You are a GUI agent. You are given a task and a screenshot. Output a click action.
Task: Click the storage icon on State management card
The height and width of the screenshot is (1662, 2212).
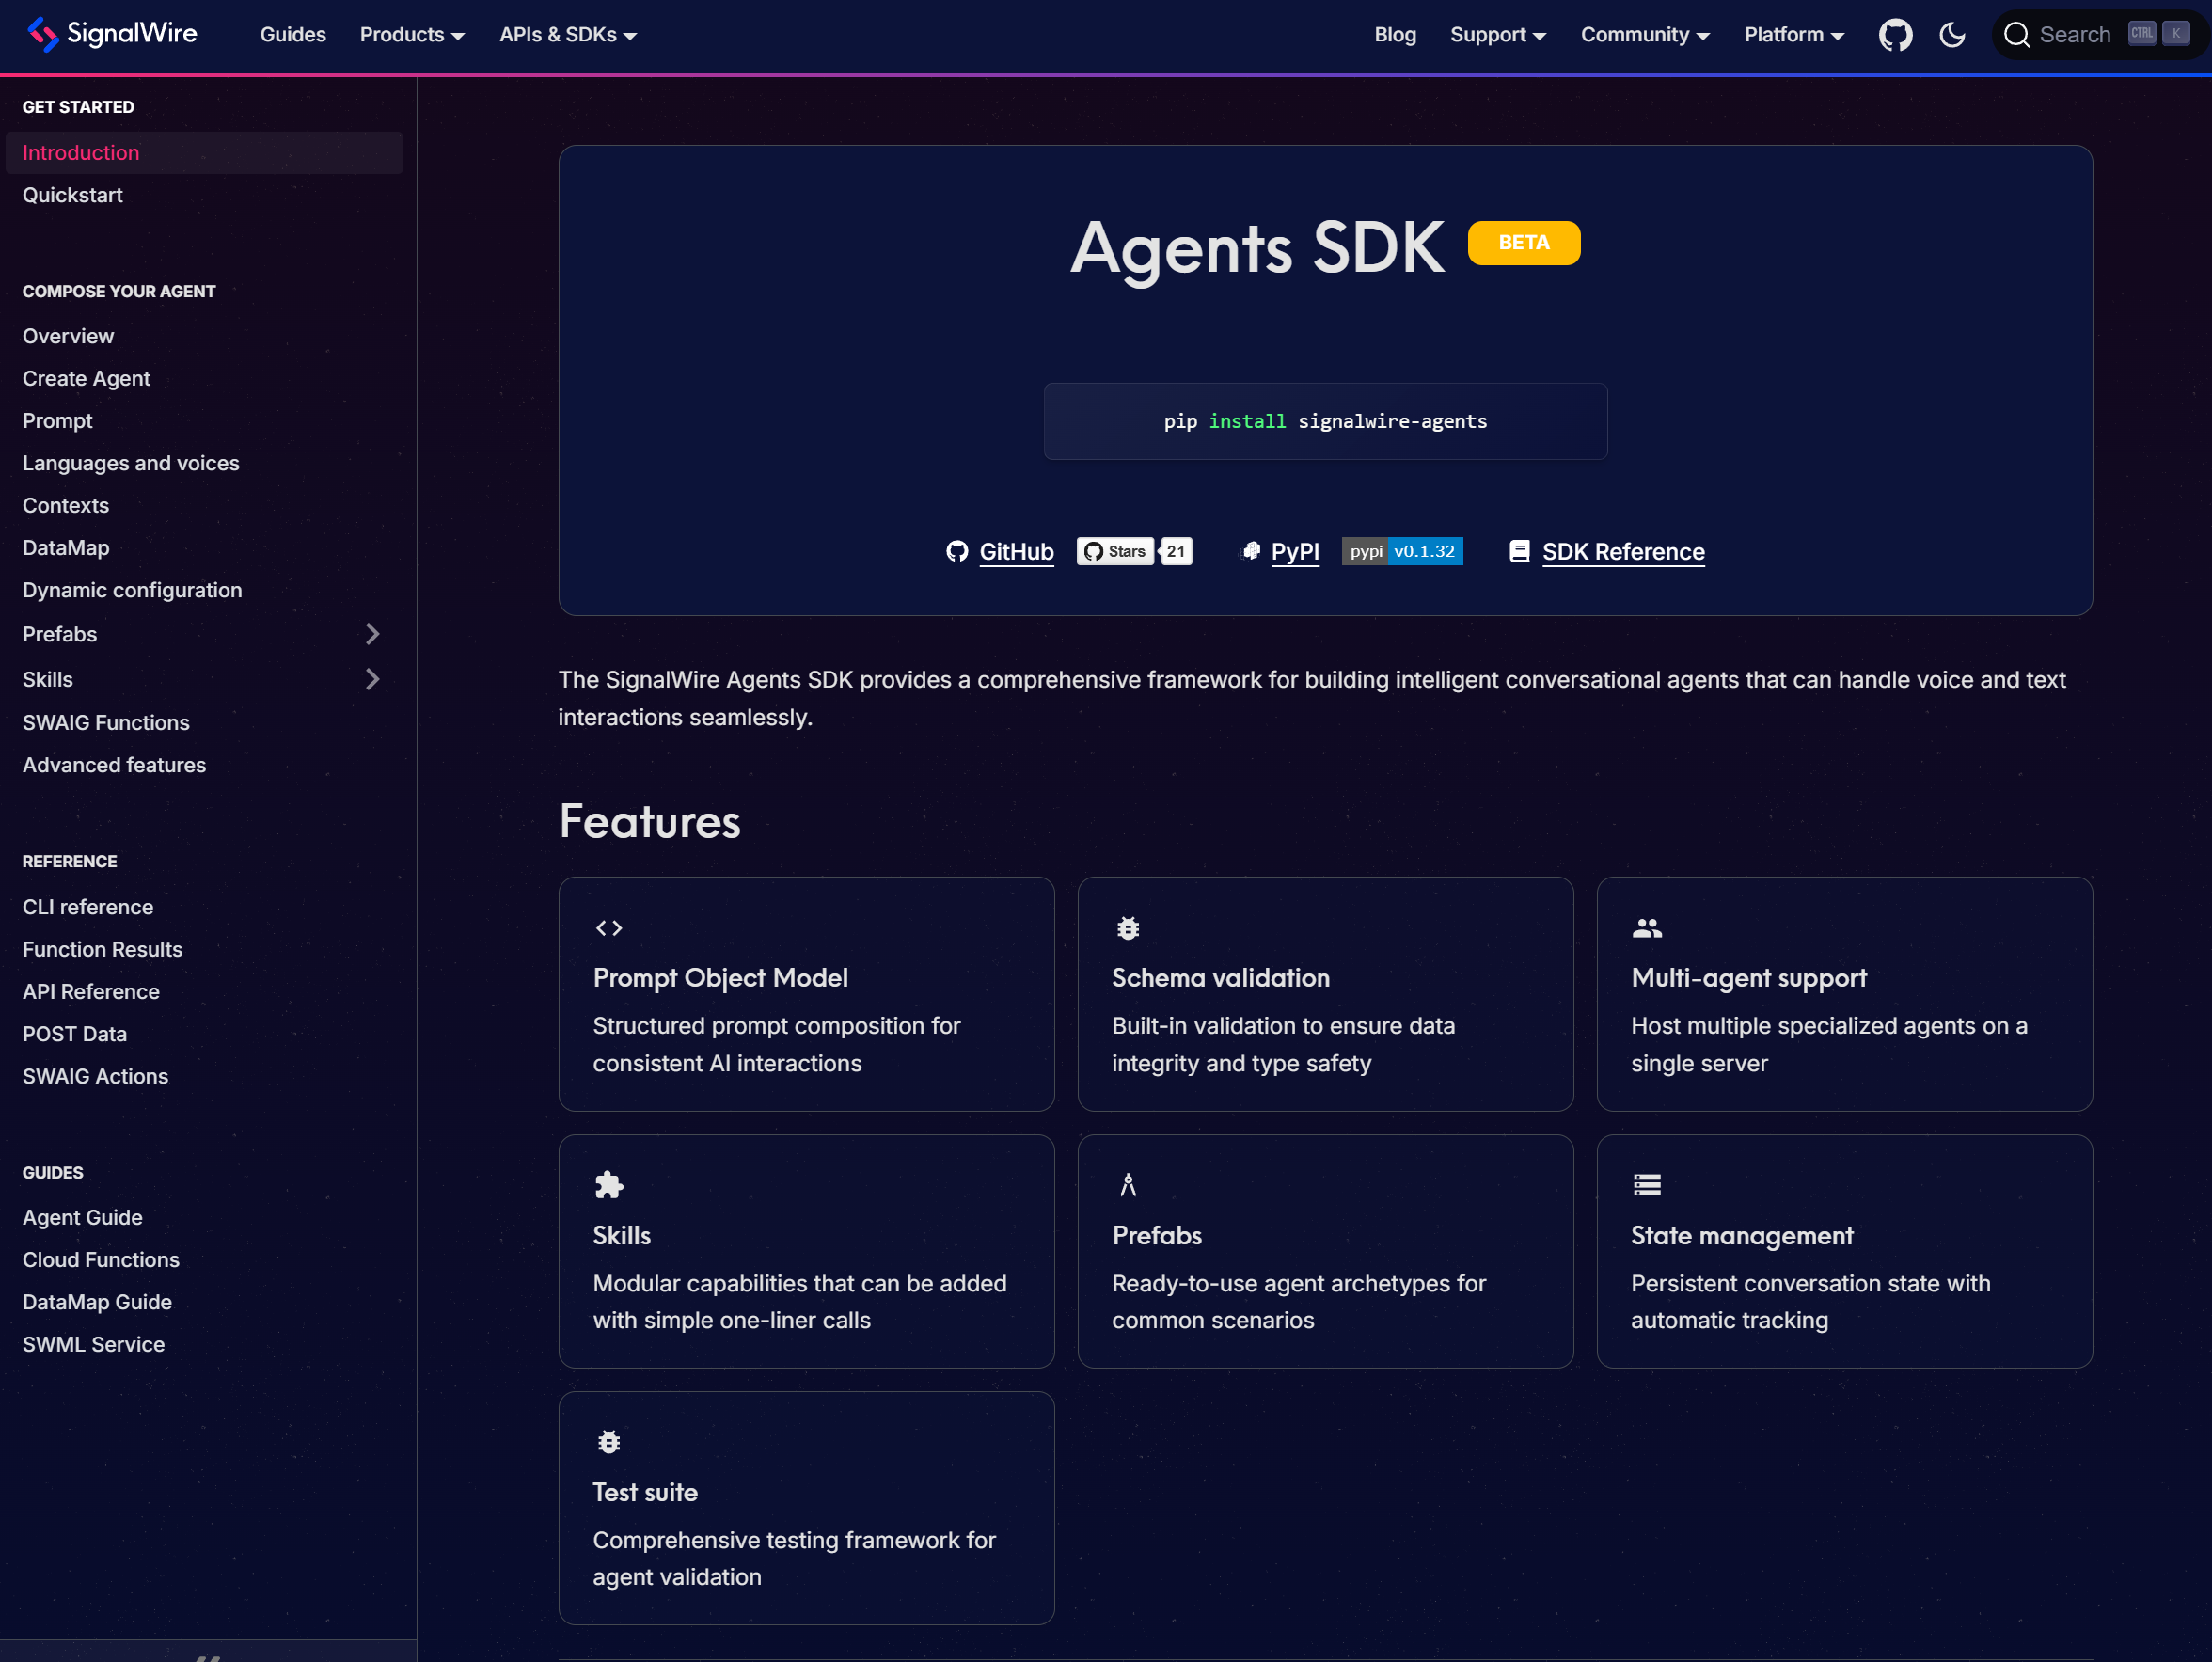[1647, 1185]
